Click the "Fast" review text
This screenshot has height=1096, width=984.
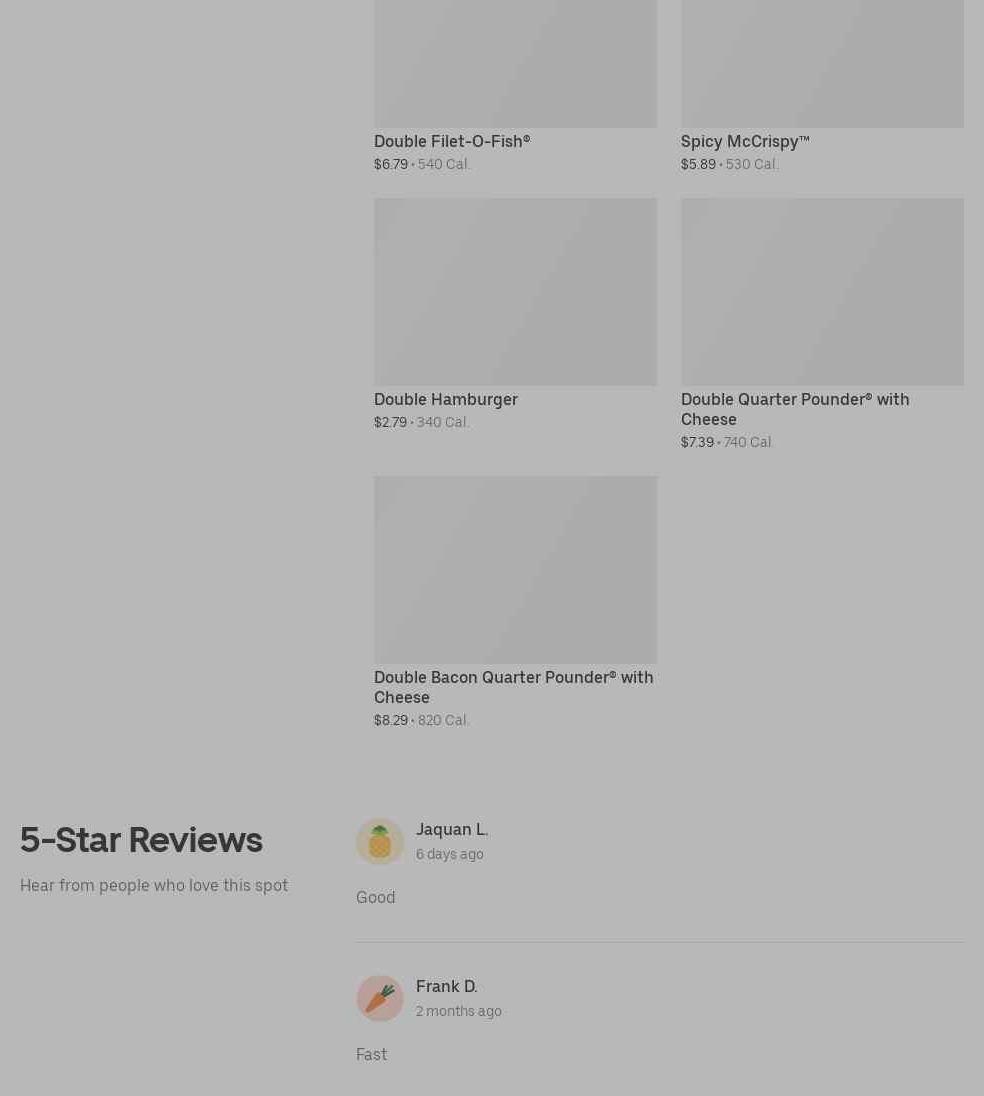[371, 1054]
